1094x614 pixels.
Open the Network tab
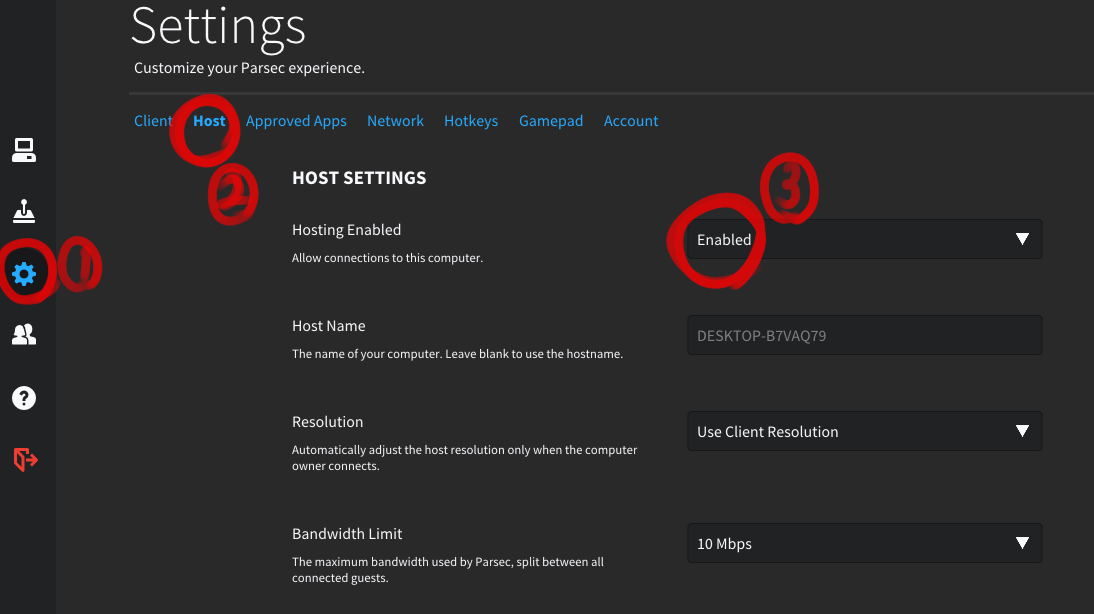[395, 121]
